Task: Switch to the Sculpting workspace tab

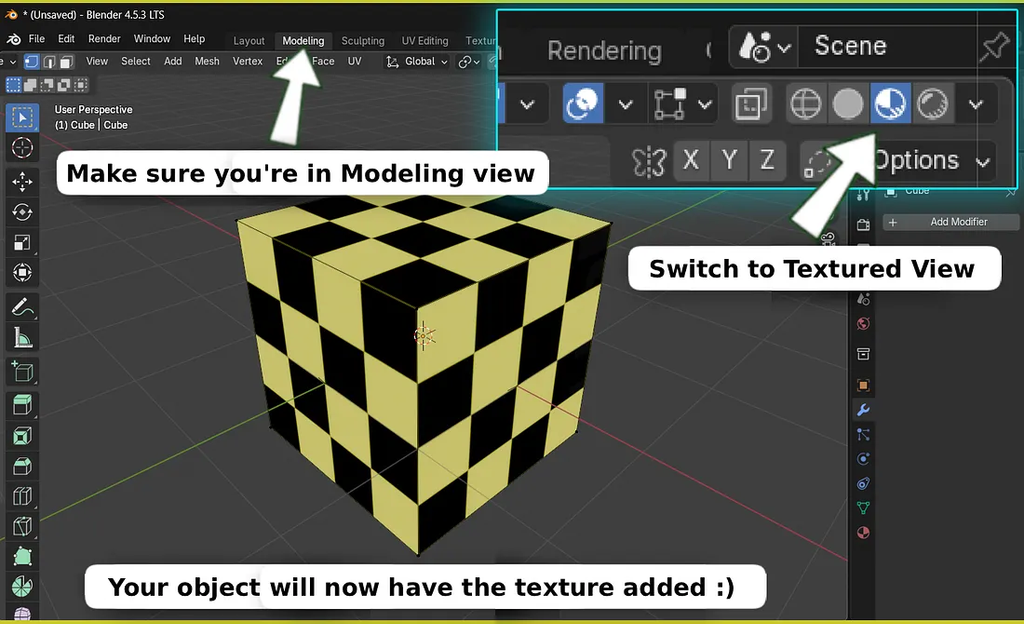Action: (363, 40)
